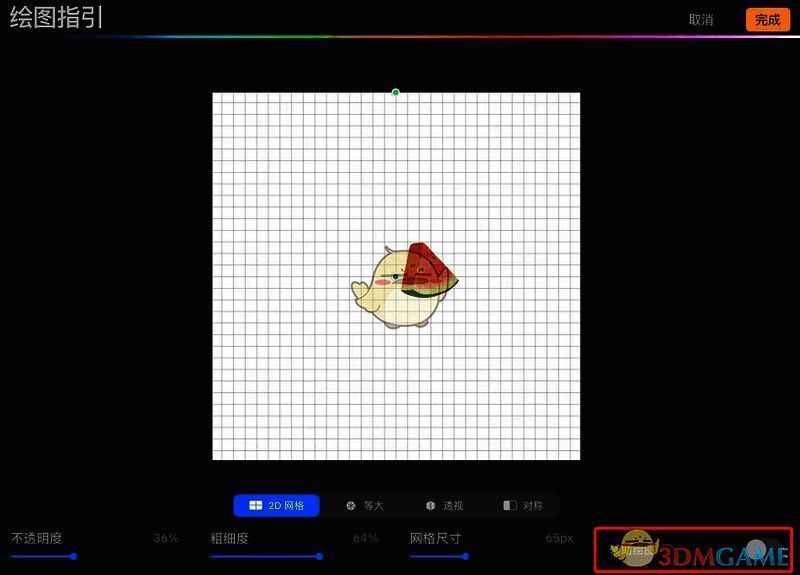Viewport: 800px width, 575px height.
Task: Click the 2D grid icon in the active tab
Action: point(256,505)
